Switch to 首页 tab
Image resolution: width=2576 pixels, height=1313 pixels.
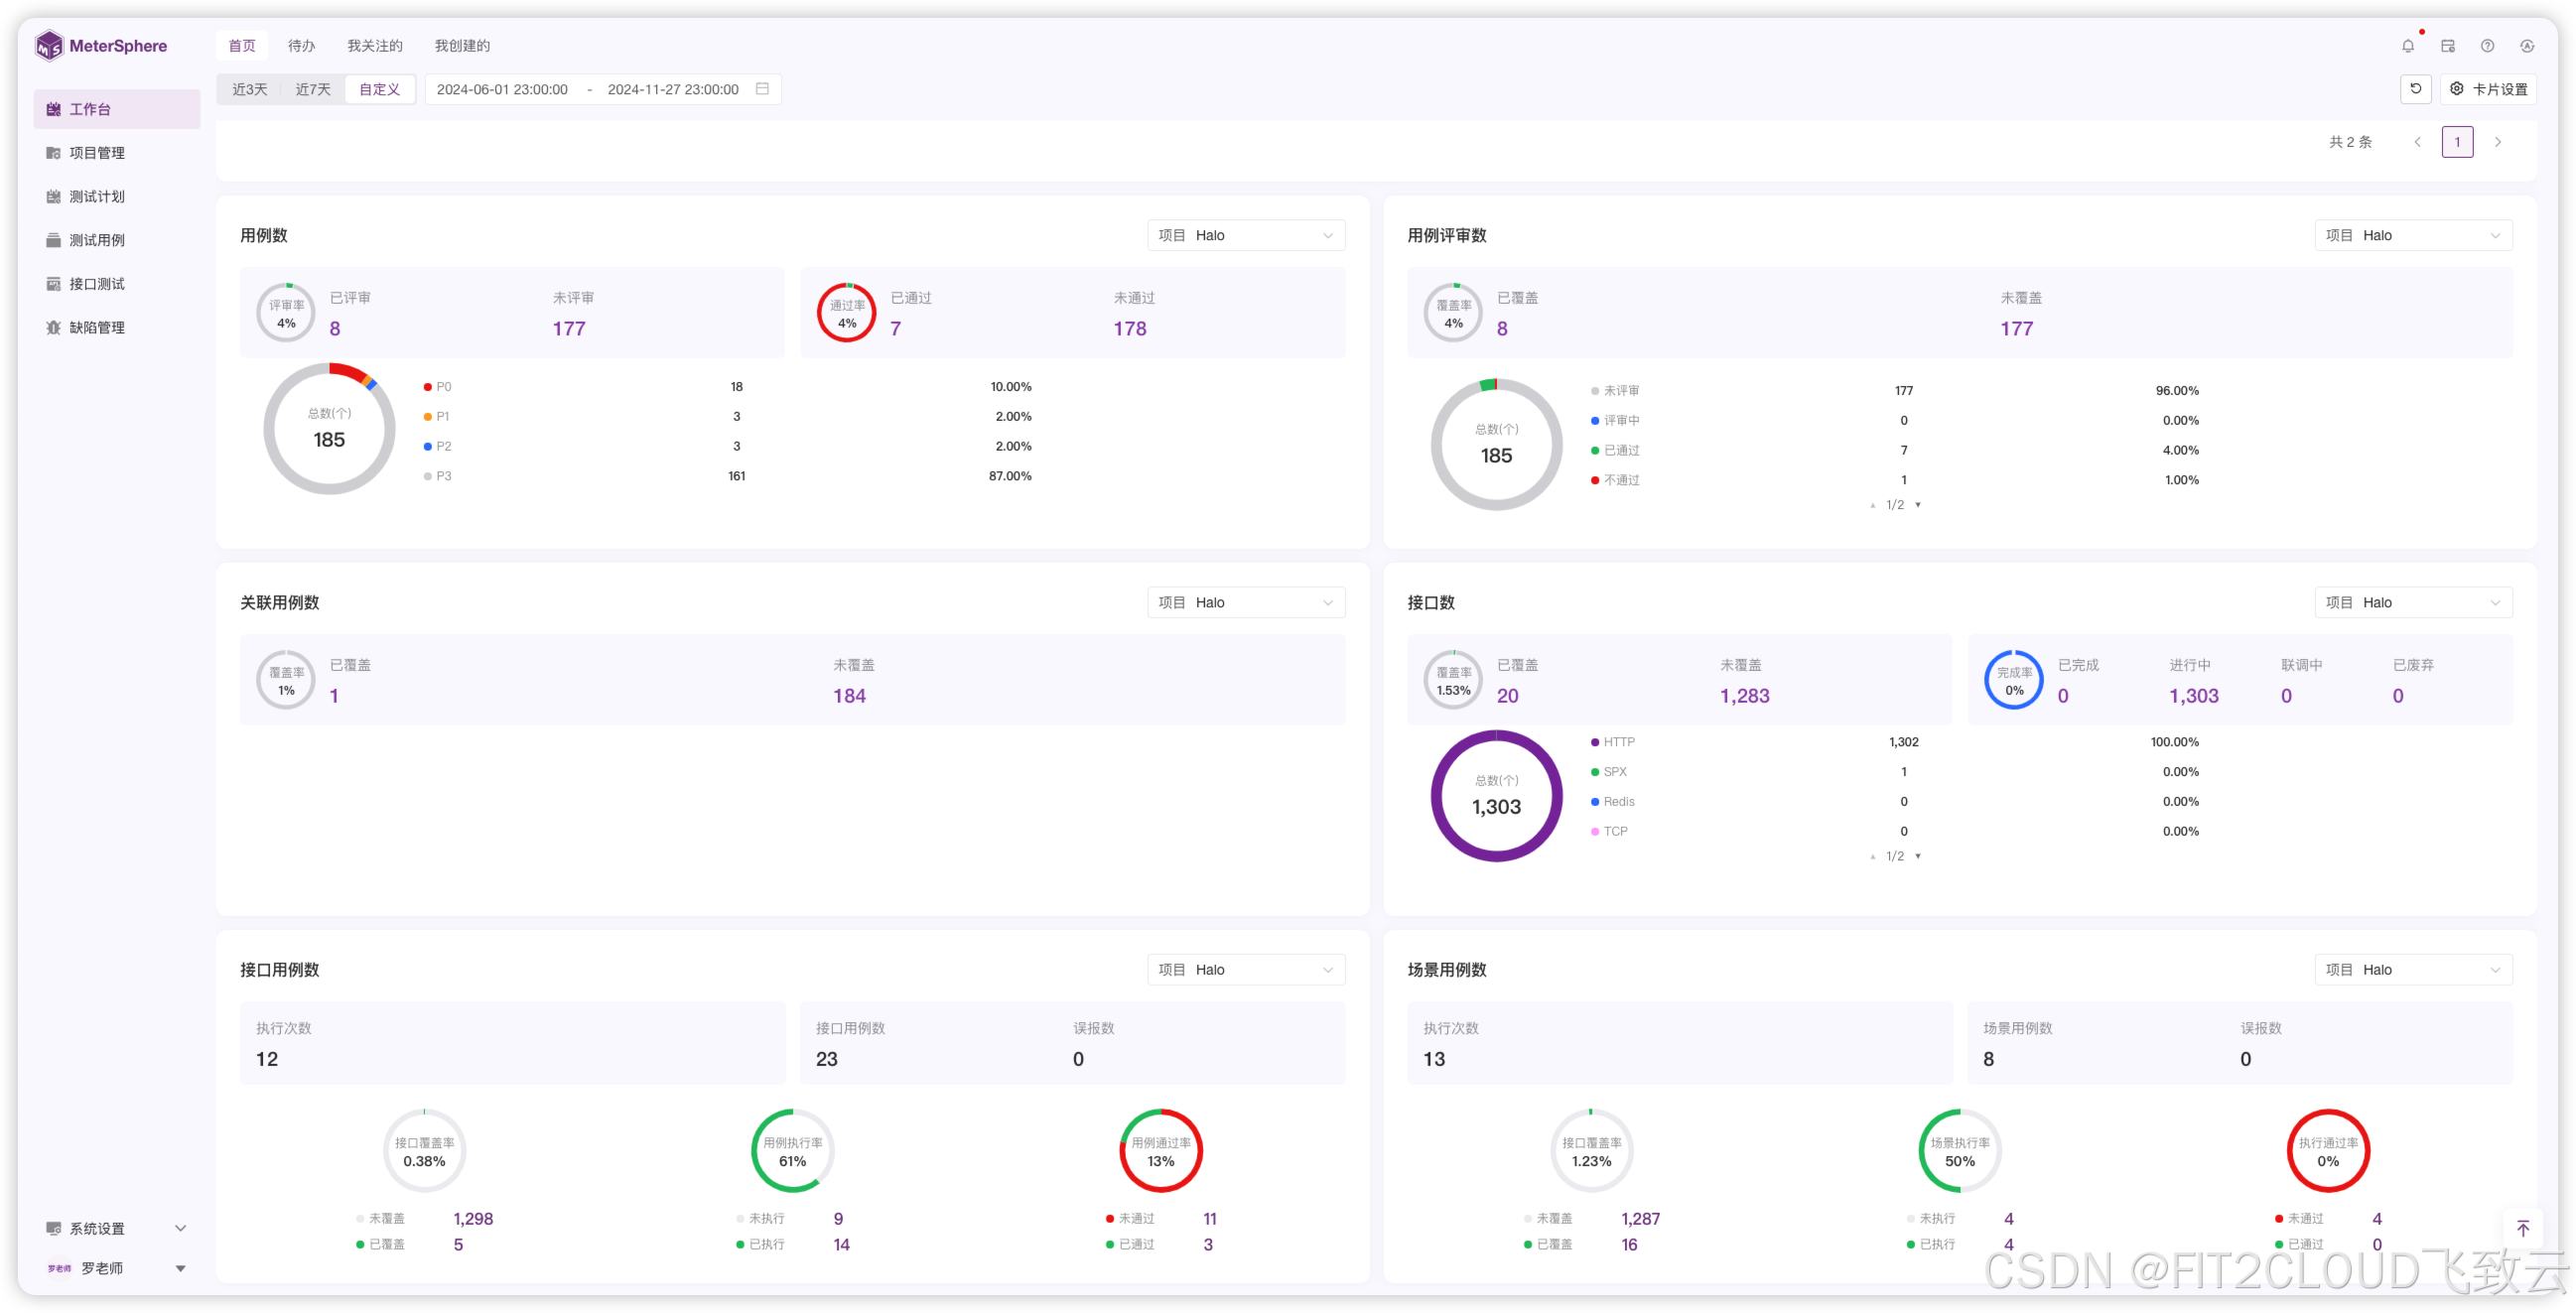pyautogui.click(x=242, y=46)
